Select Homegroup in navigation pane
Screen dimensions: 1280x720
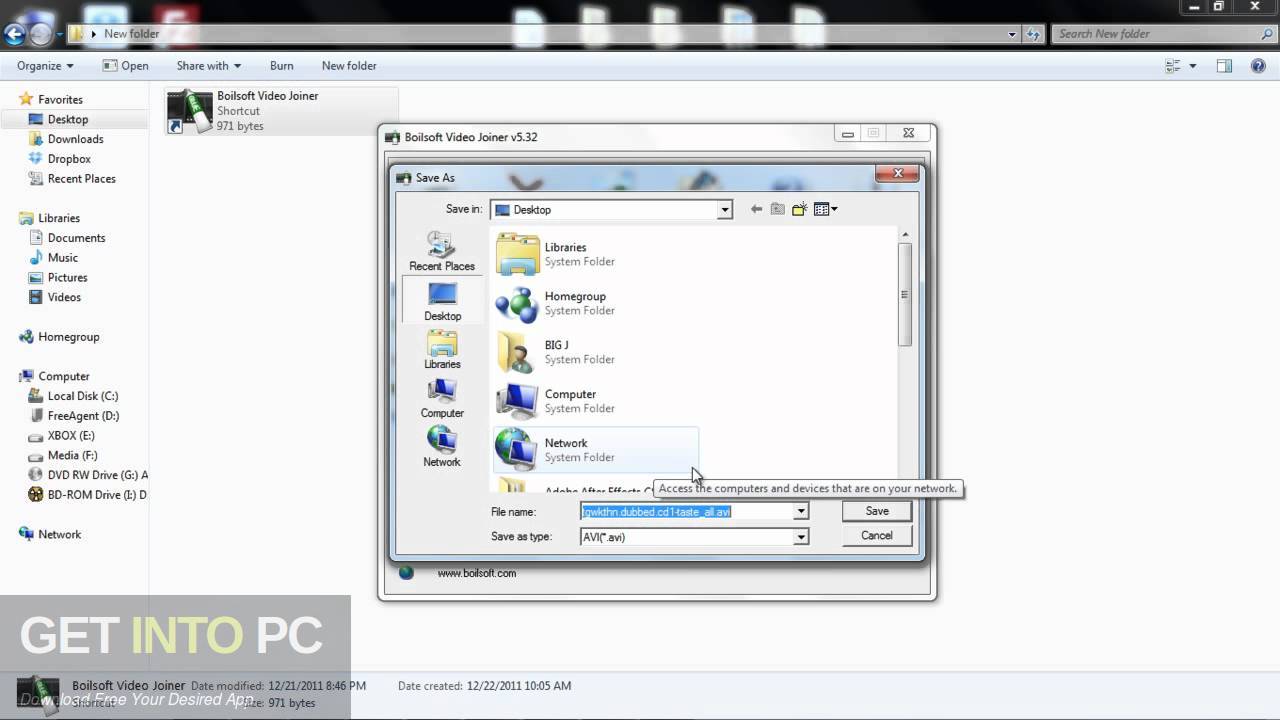[x=68, y=337]
